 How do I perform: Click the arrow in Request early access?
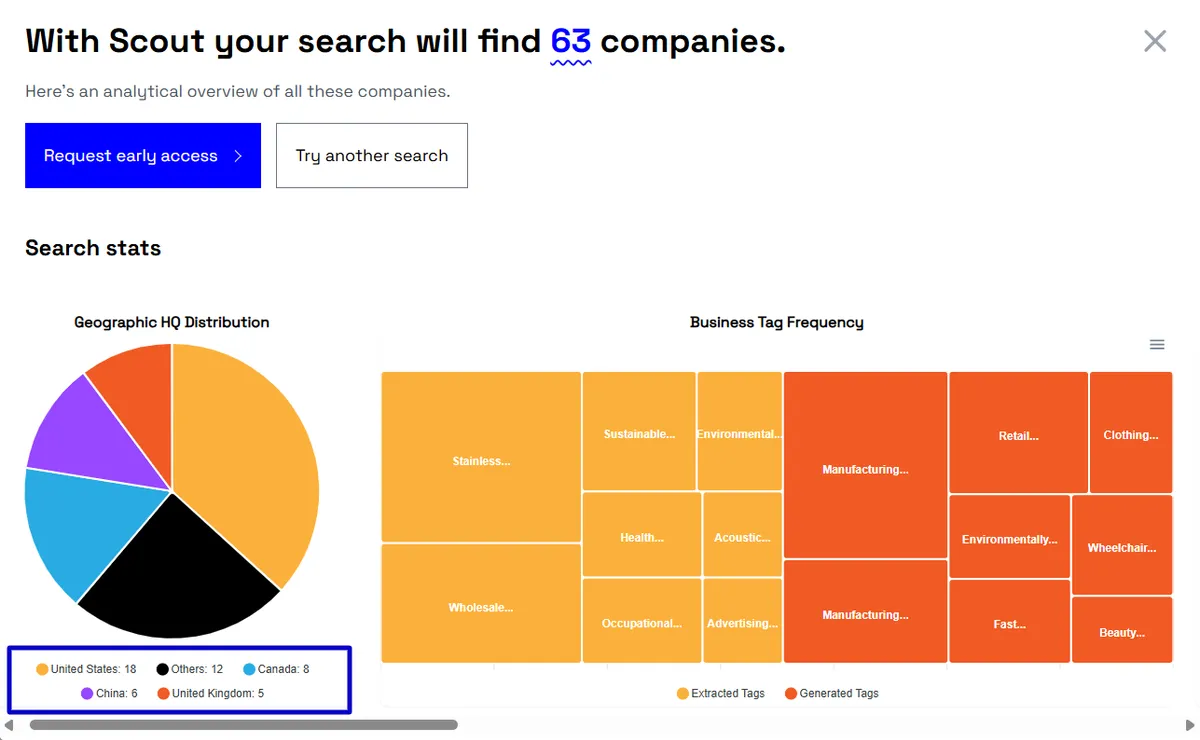pos(238,156)
